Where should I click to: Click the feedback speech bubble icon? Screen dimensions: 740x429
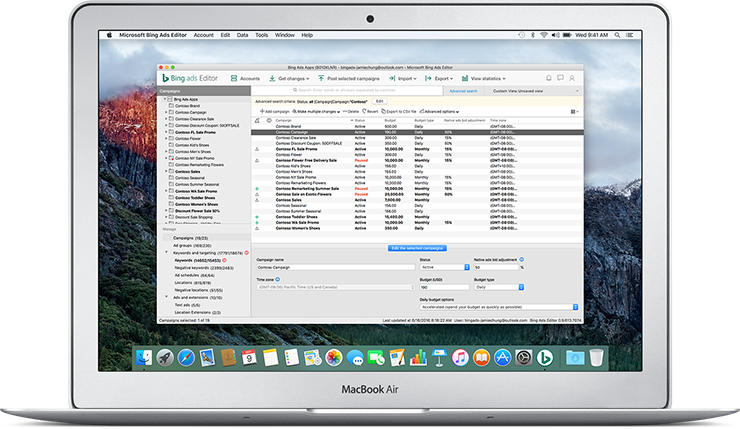click(560, 78)
